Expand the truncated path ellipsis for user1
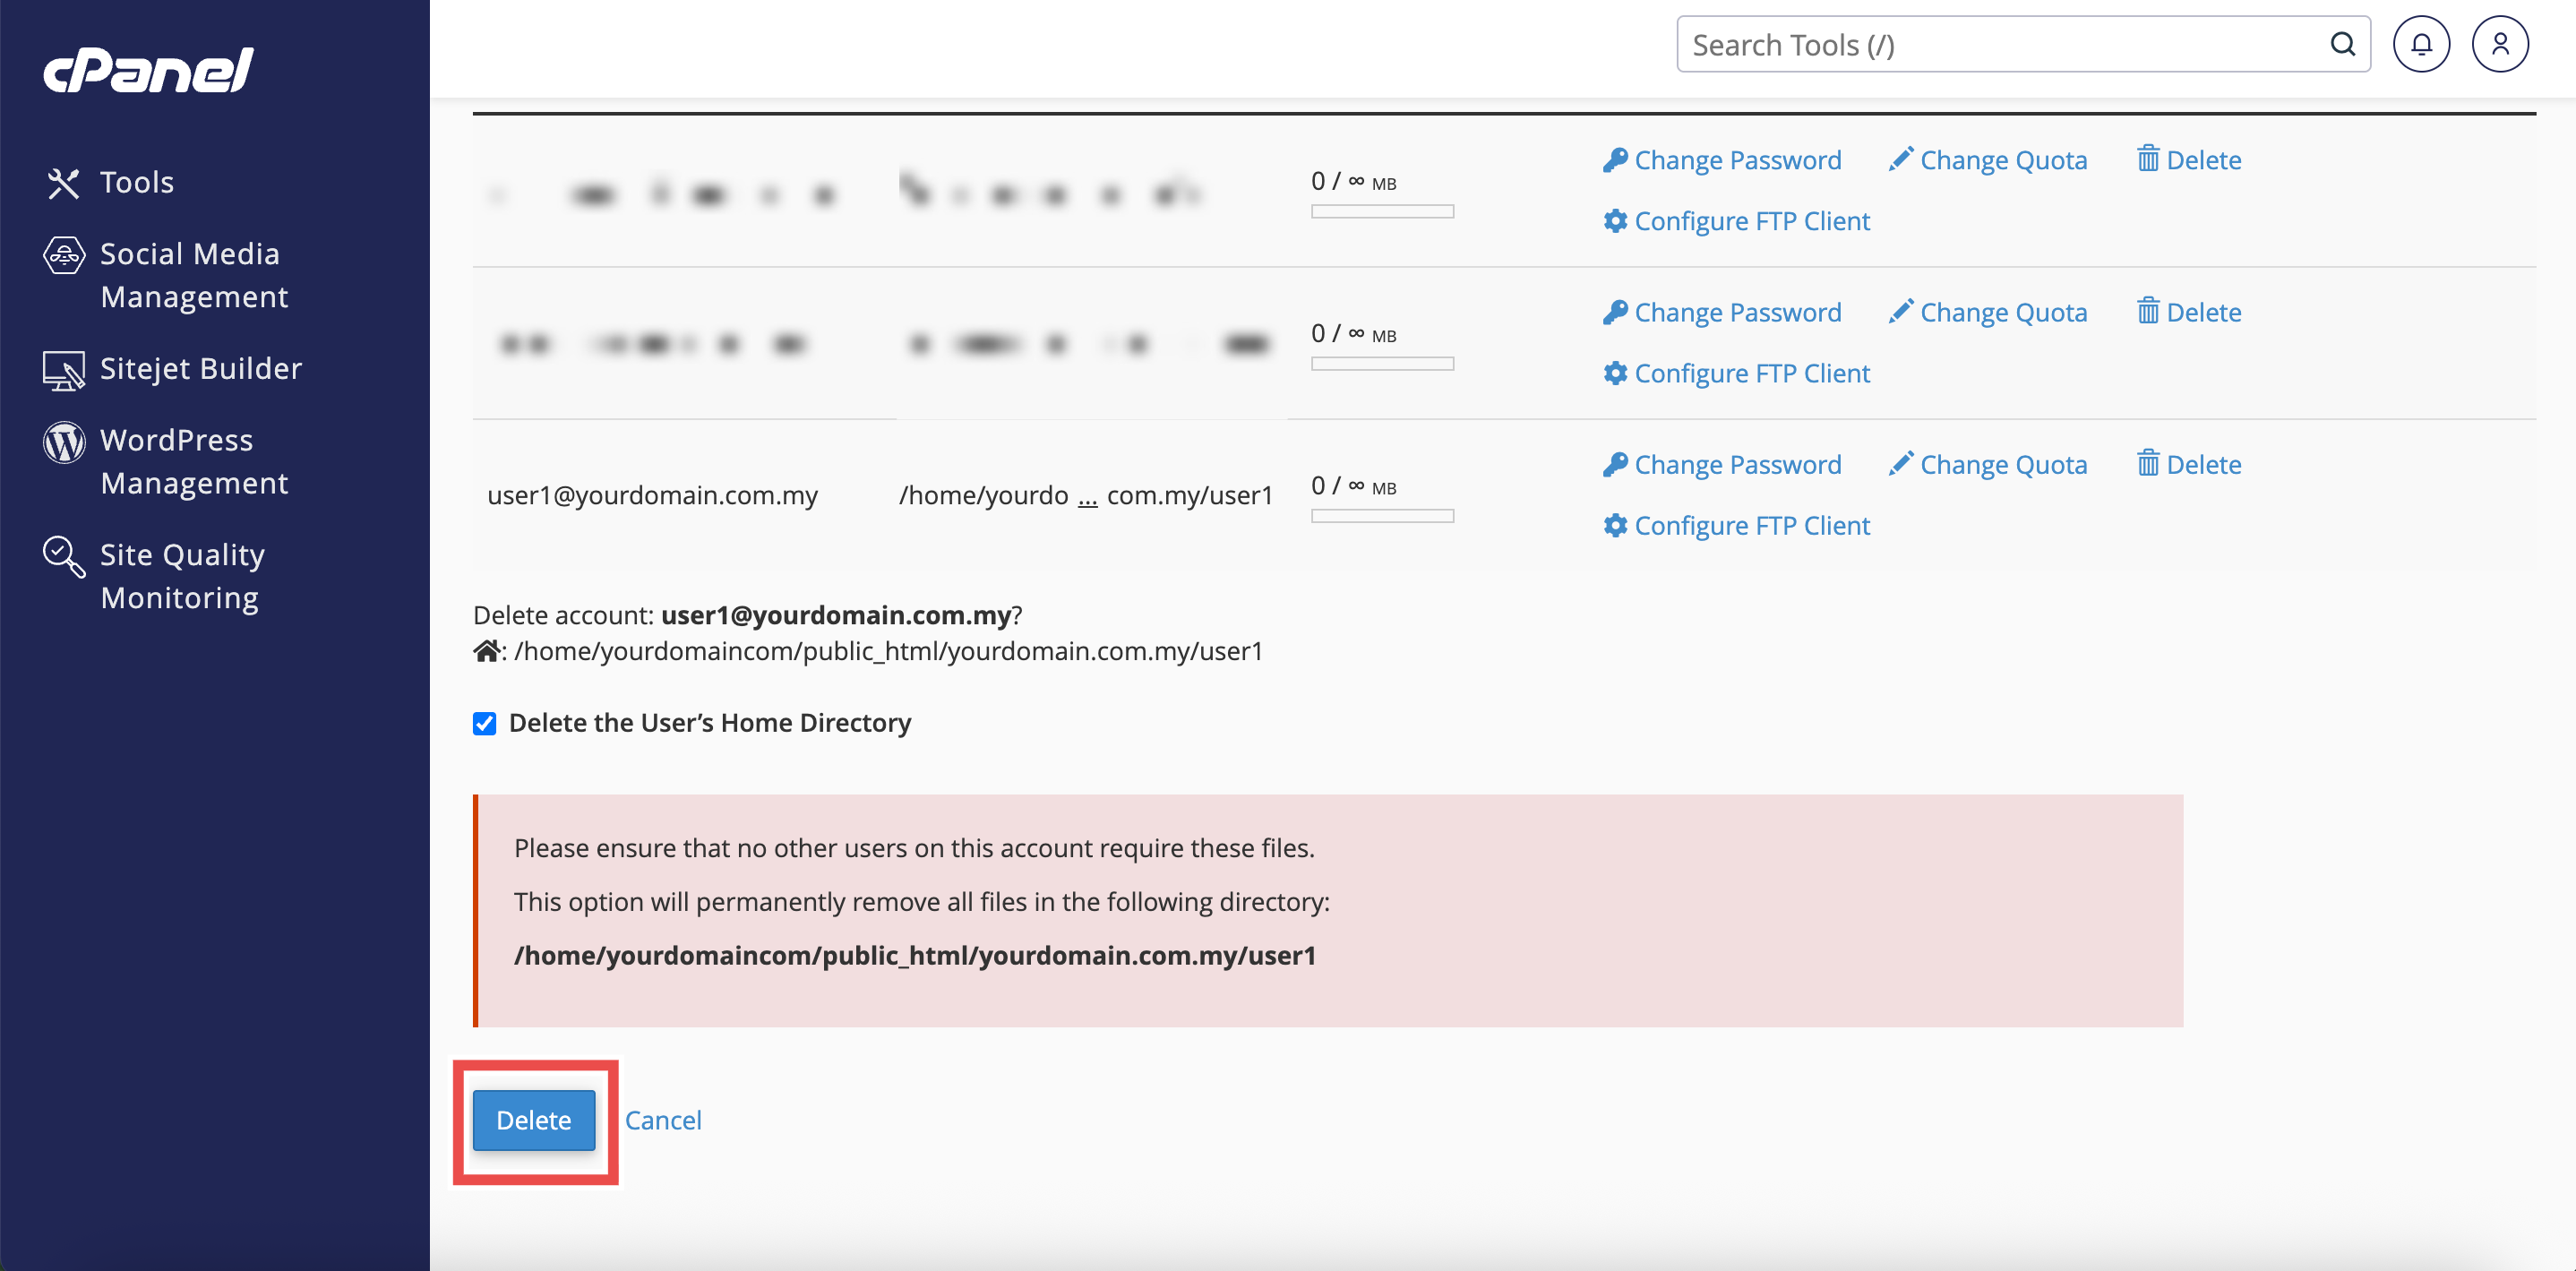 [x=1087, y=497]
